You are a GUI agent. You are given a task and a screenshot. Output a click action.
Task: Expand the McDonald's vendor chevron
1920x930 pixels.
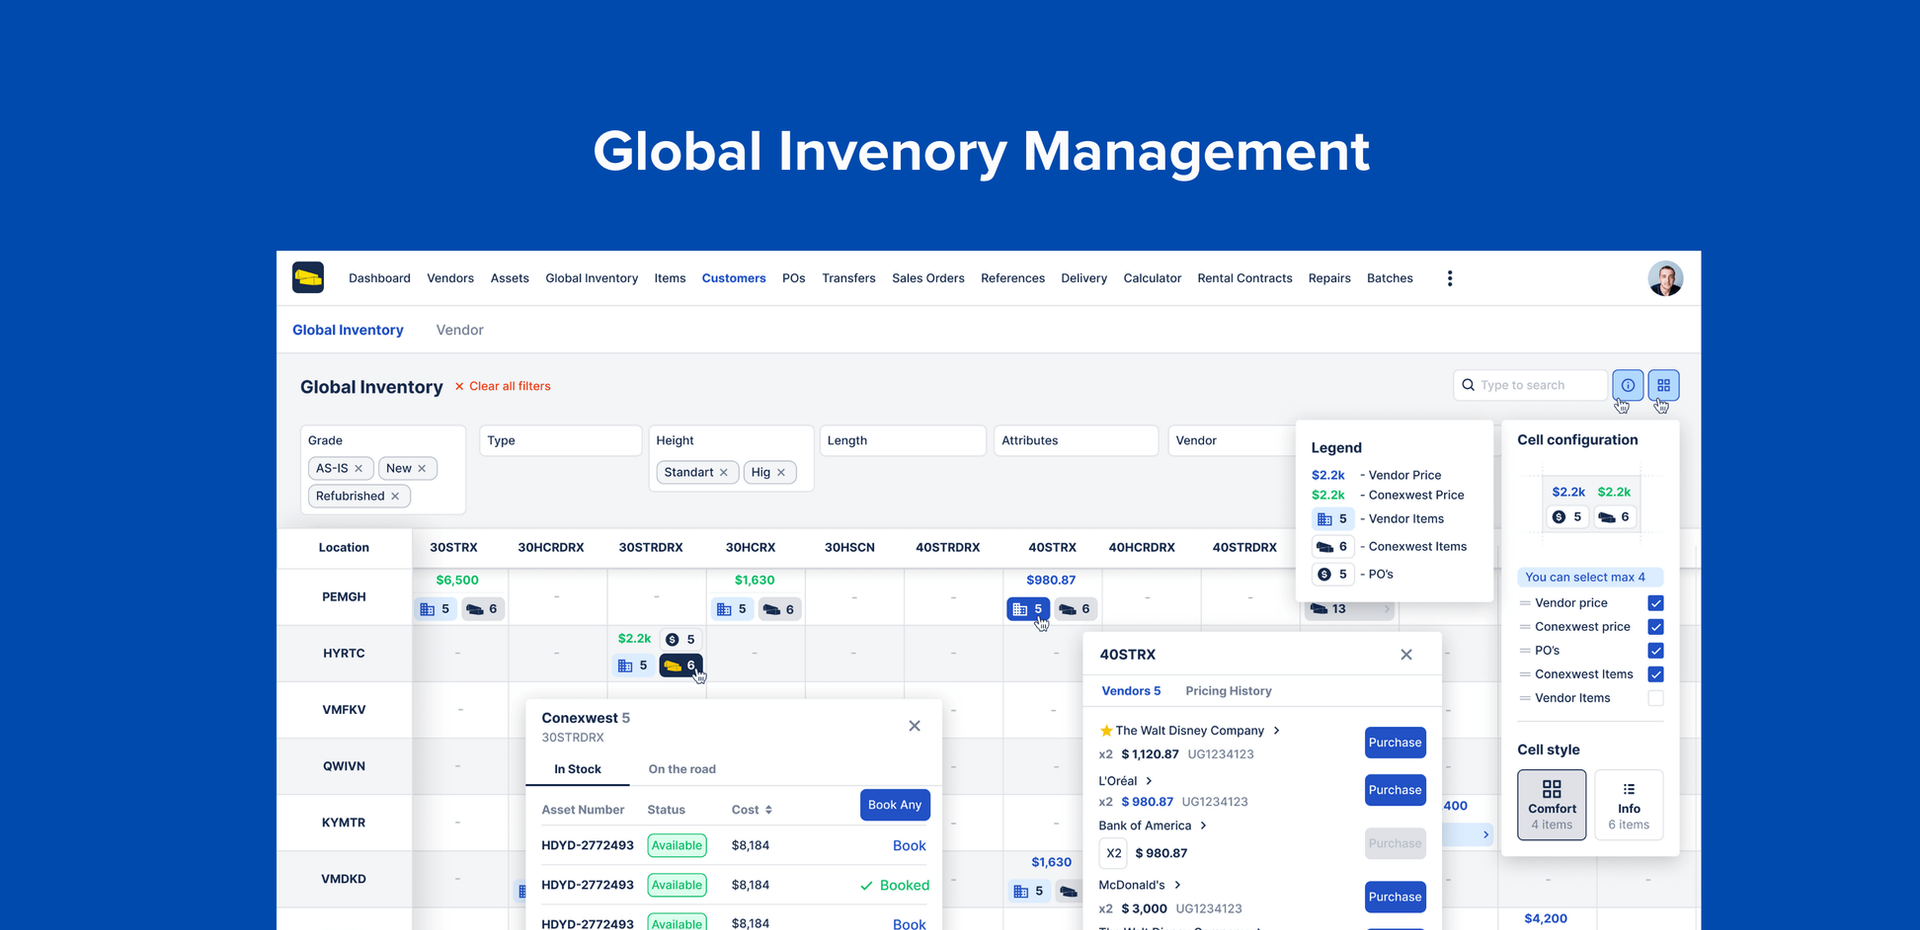click(x=1177, y=885)
